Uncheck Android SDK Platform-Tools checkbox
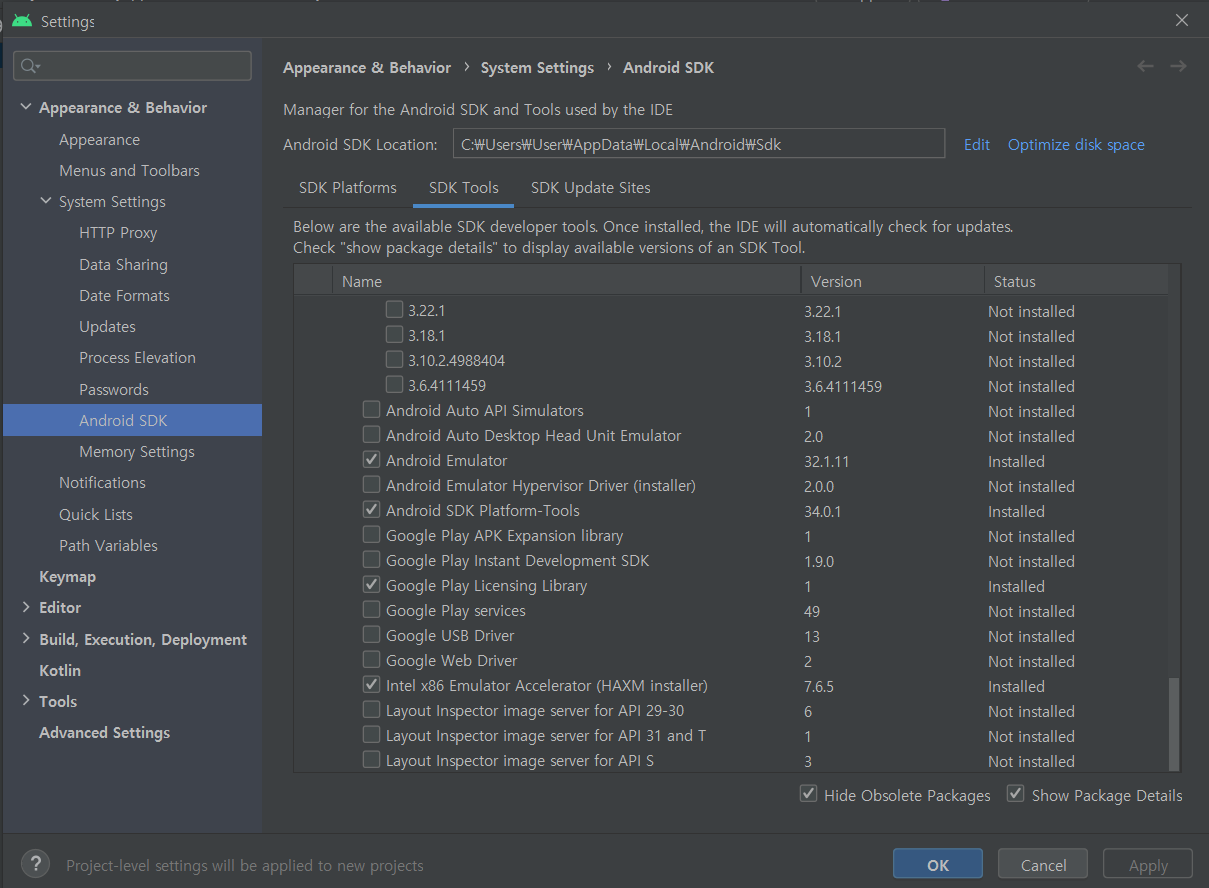 click(x=371, y=510)
